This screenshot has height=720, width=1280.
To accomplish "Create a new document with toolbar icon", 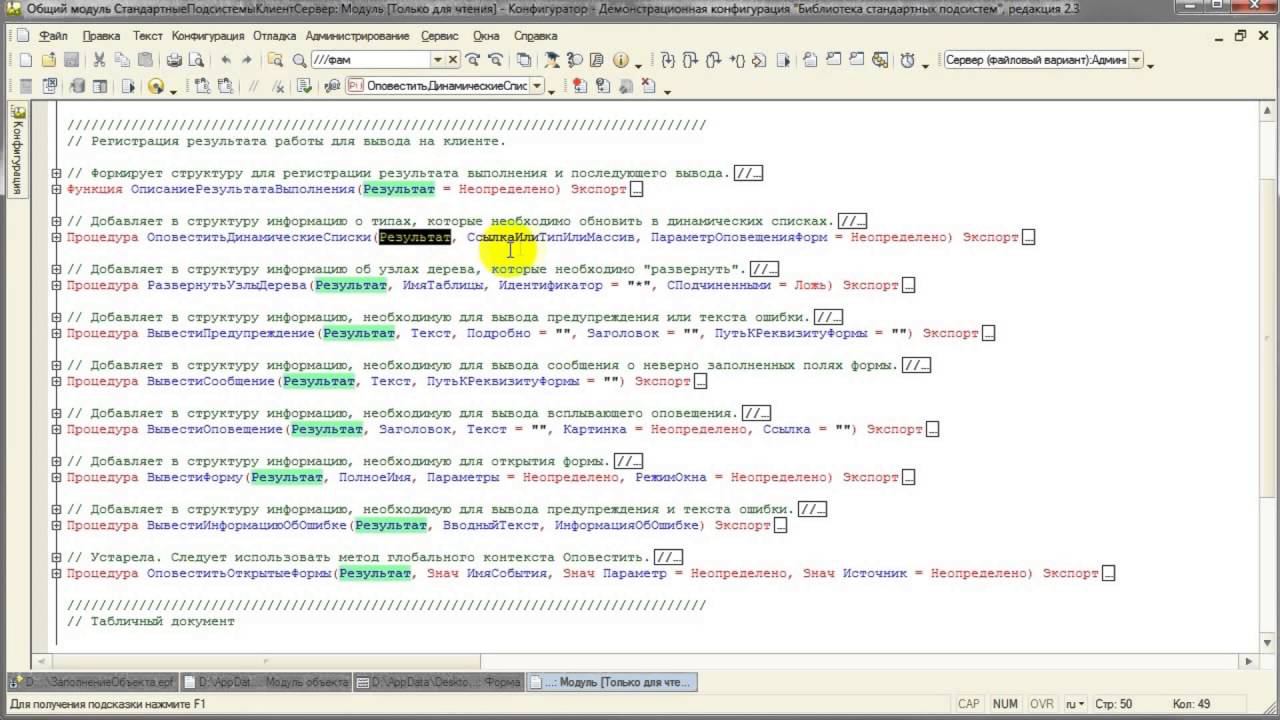I will click(26, 60).
